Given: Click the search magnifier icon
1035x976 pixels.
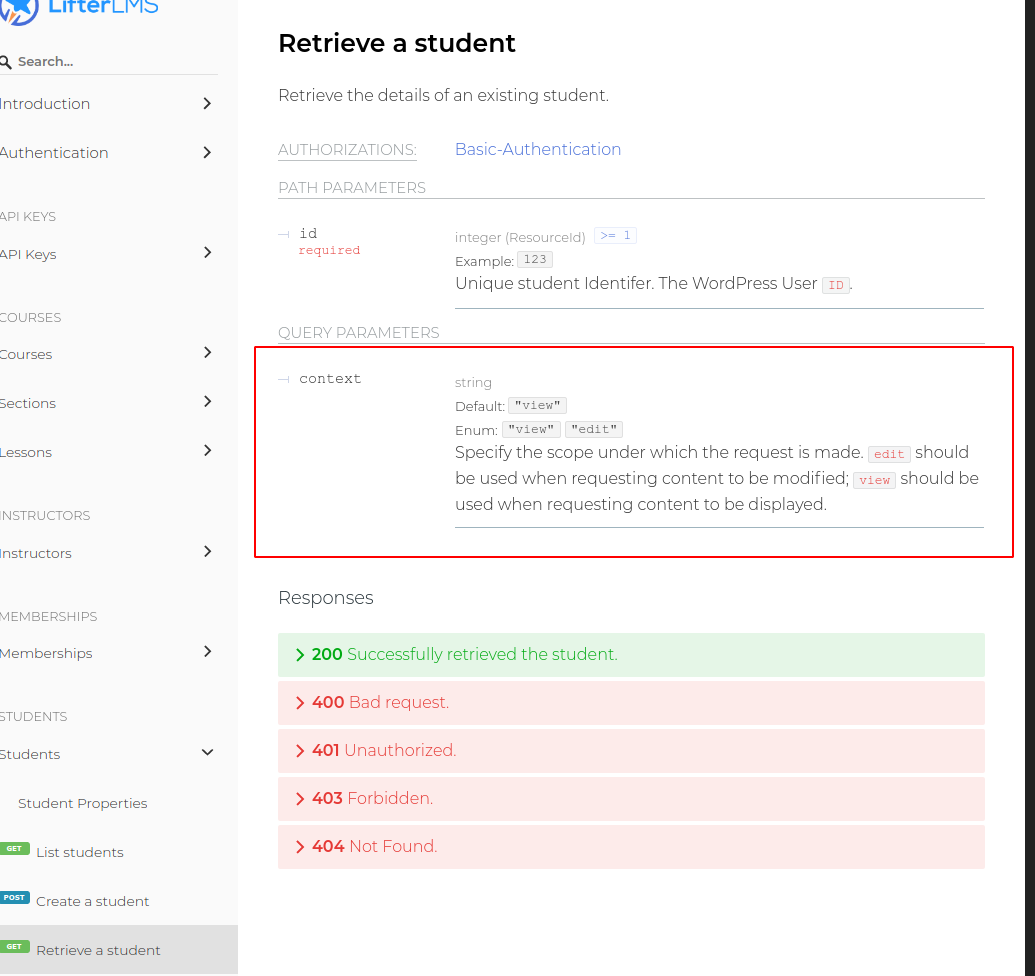Looking at the screenshot, I should (x=5, y=61).
